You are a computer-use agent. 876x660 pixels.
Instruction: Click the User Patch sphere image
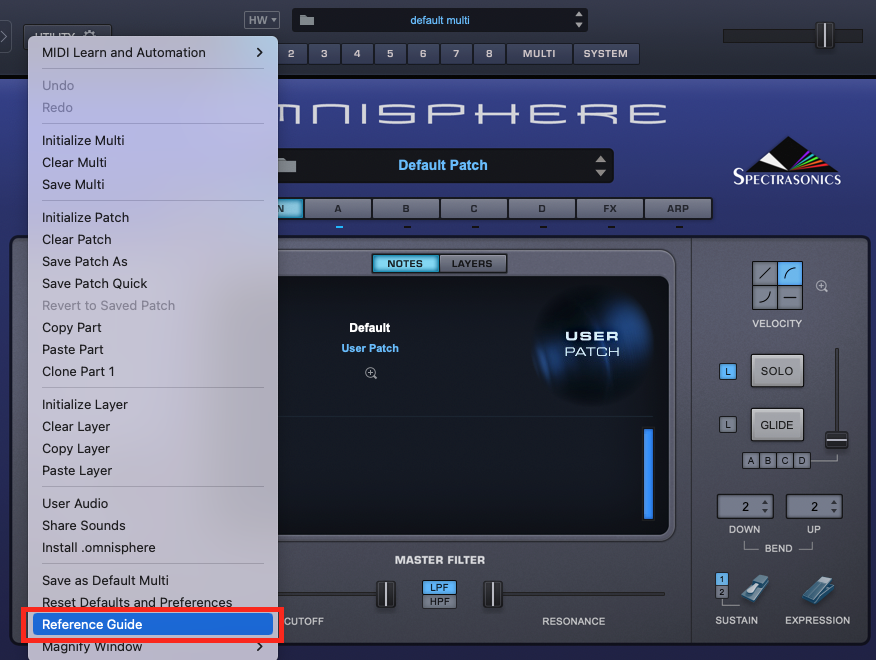[x=592, y=344]
